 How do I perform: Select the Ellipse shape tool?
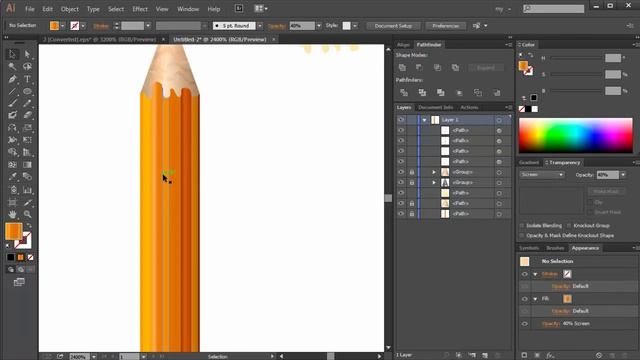pyautogui.click(x=27, y=91)
